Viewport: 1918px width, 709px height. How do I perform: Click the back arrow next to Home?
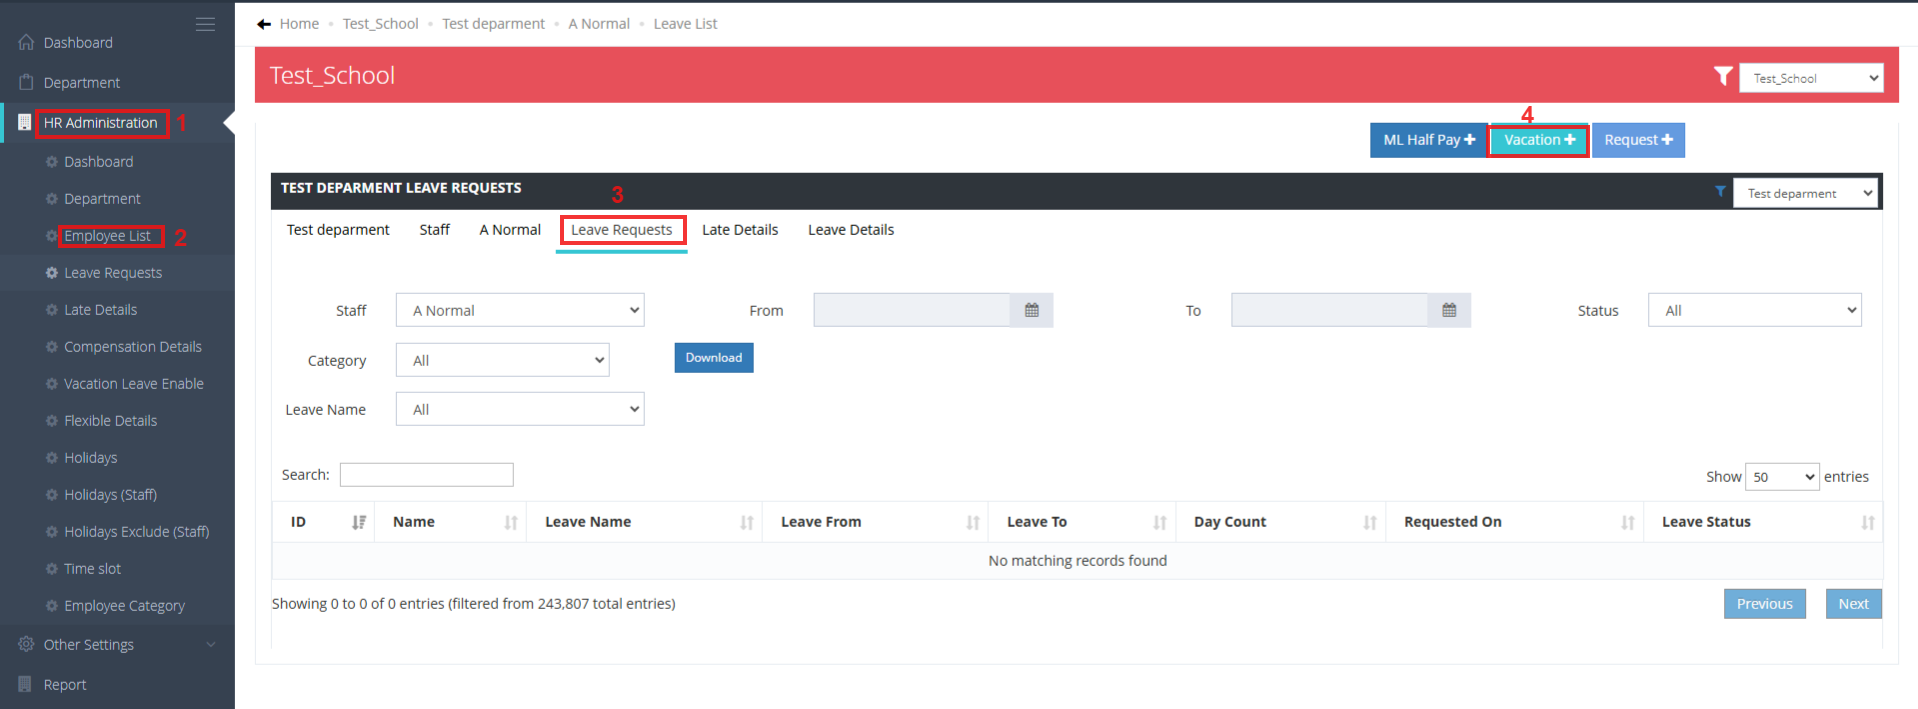pyautogui.click(x=264, y=24)
